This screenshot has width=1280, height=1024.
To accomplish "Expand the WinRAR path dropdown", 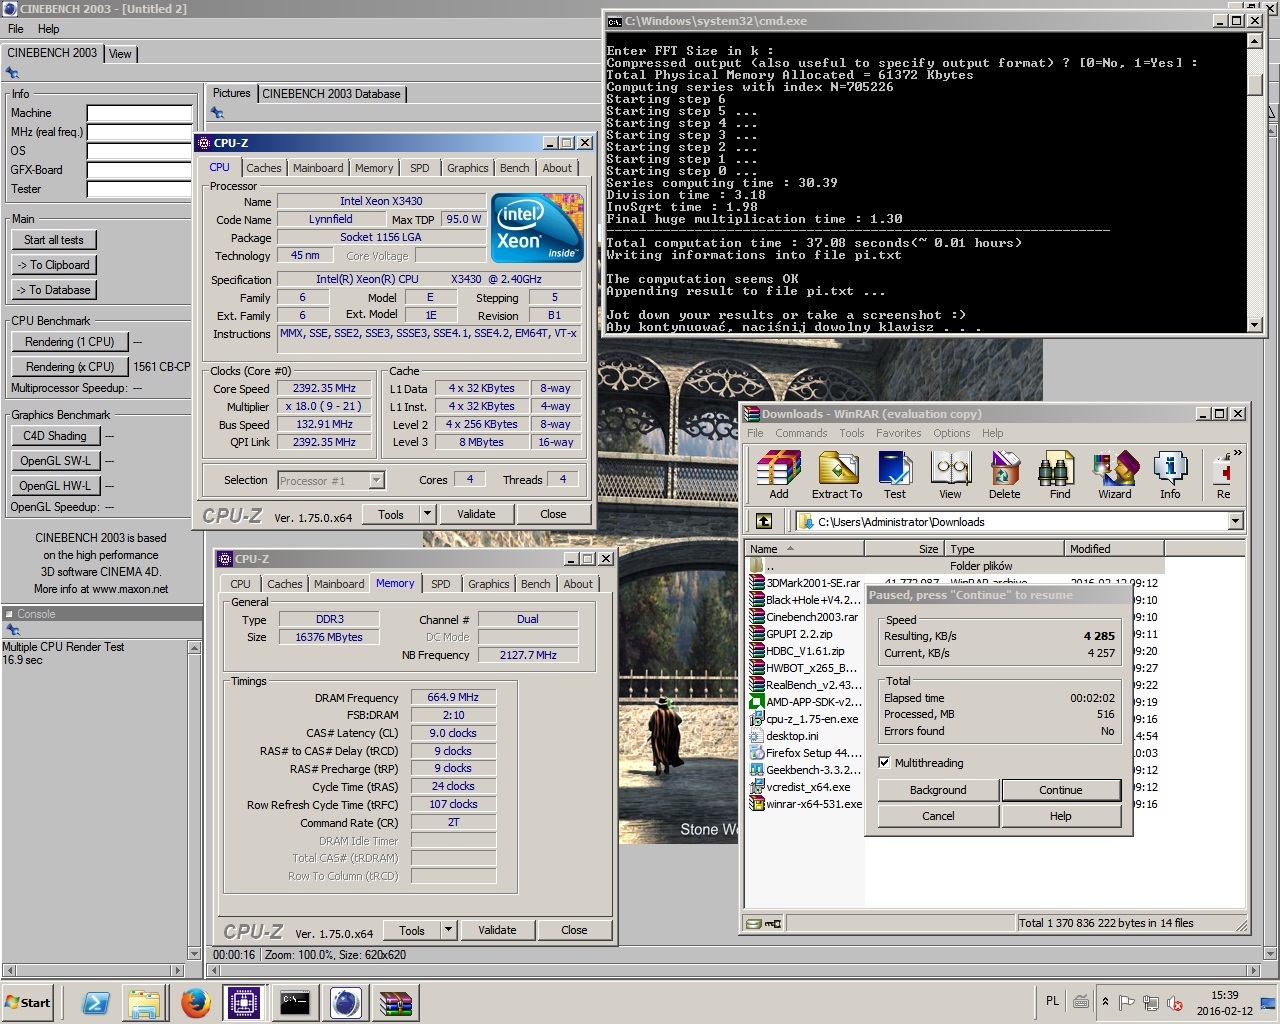I will (x=1235, y=521).
